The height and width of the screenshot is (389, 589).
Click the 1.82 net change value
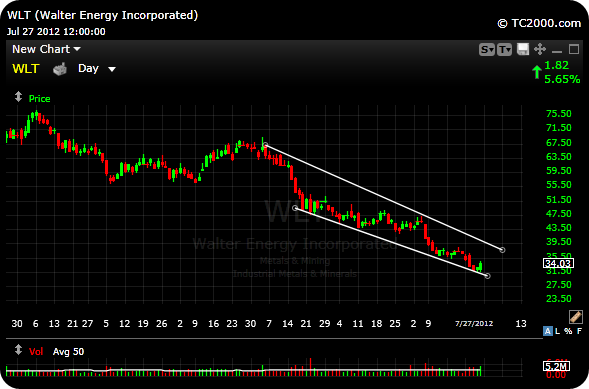(x=556, y=65)
